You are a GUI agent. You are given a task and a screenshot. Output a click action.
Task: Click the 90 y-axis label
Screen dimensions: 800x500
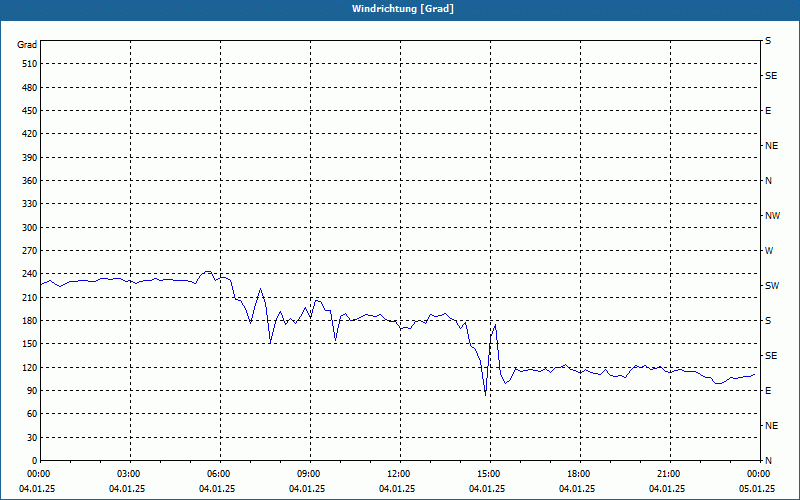point(32,390)
